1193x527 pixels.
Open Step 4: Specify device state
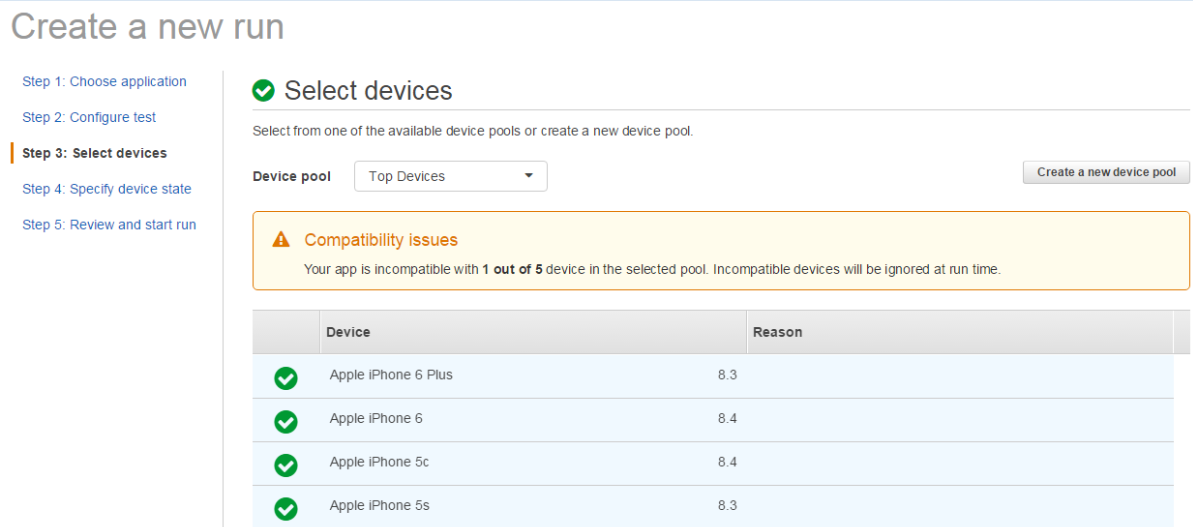107,189
